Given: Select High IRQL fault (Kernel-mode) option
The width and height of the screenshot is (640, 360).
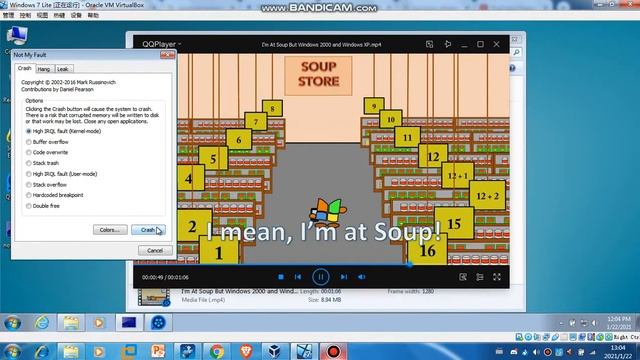Looking at the screenshot, I should (x=63, y=131).
